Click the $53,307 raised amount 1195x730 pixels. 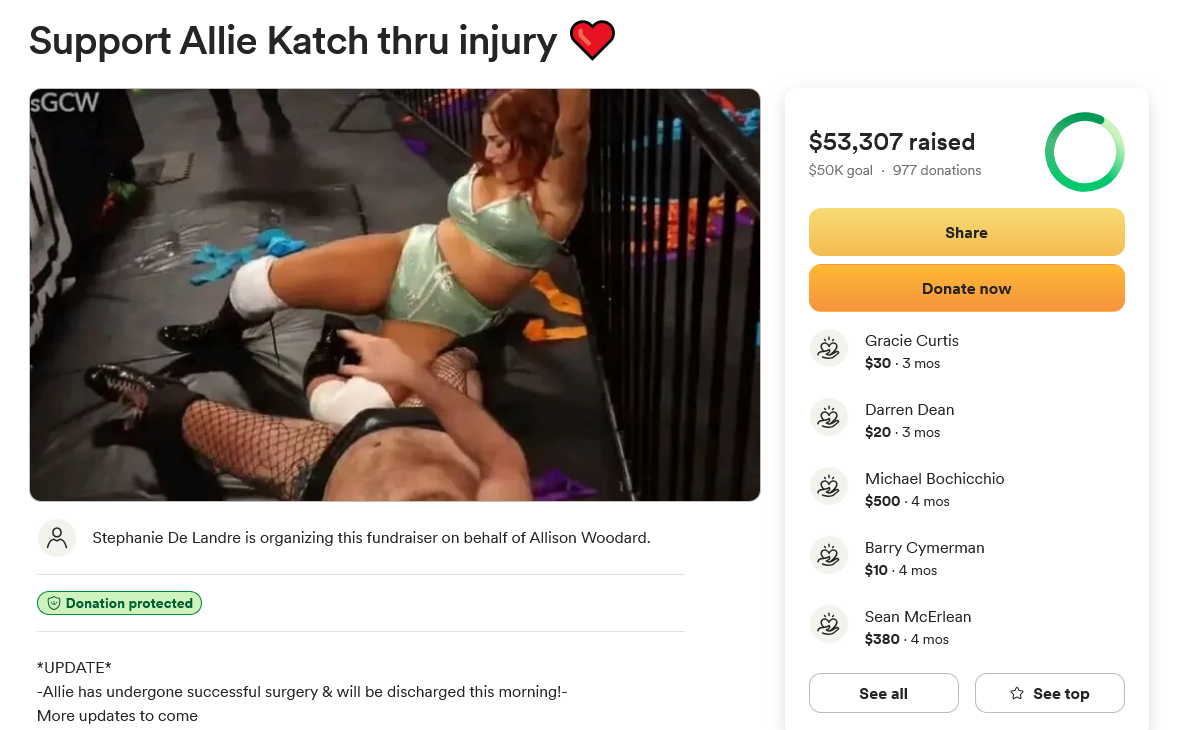coord(892,142)
